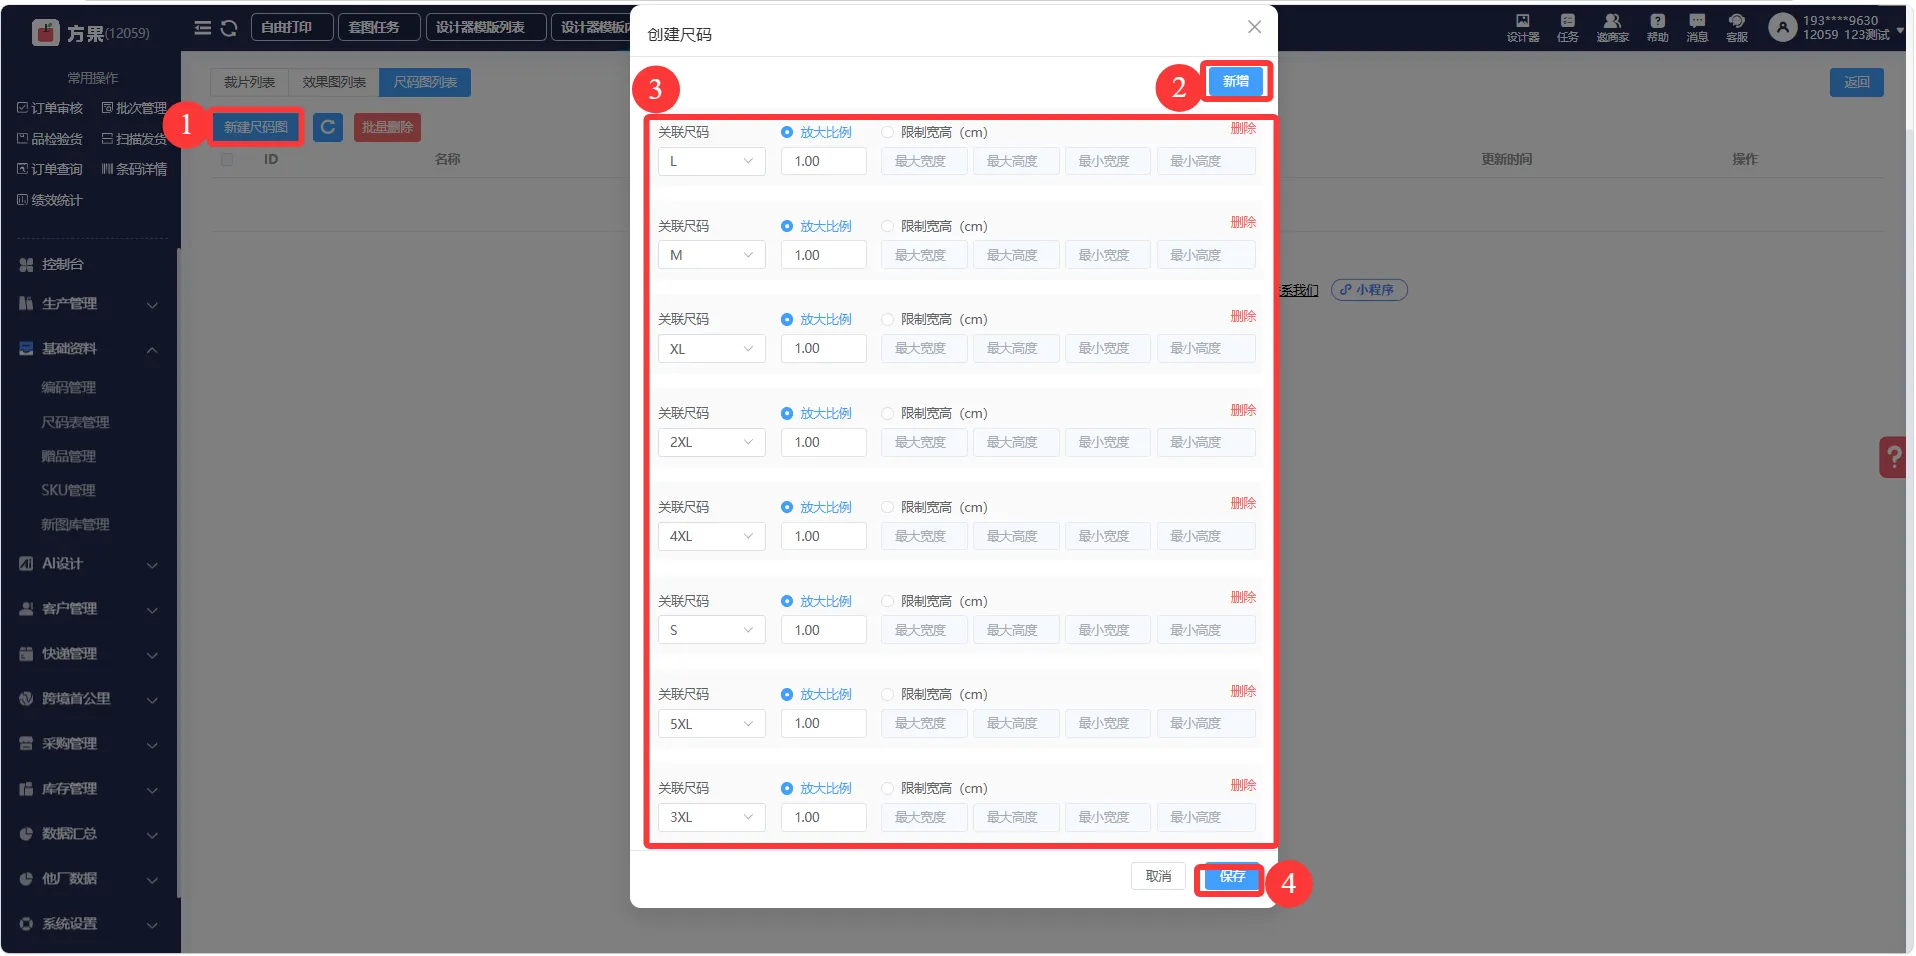Select 限制宽高 radio for size 3XL
1916x956 pixels.
[887, 788]
